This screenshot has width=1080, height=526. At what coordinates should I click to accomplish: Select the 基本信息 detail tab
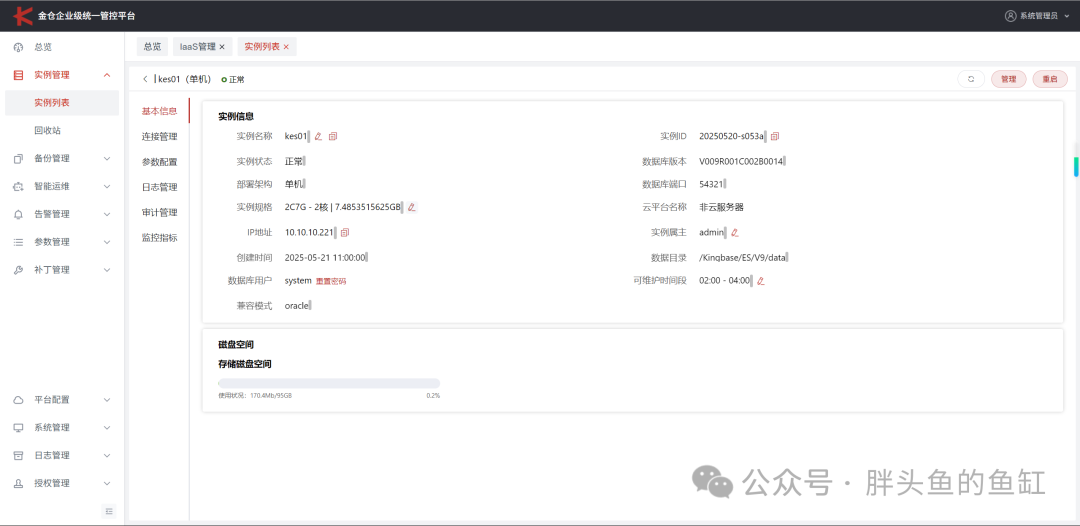[159, 112]
